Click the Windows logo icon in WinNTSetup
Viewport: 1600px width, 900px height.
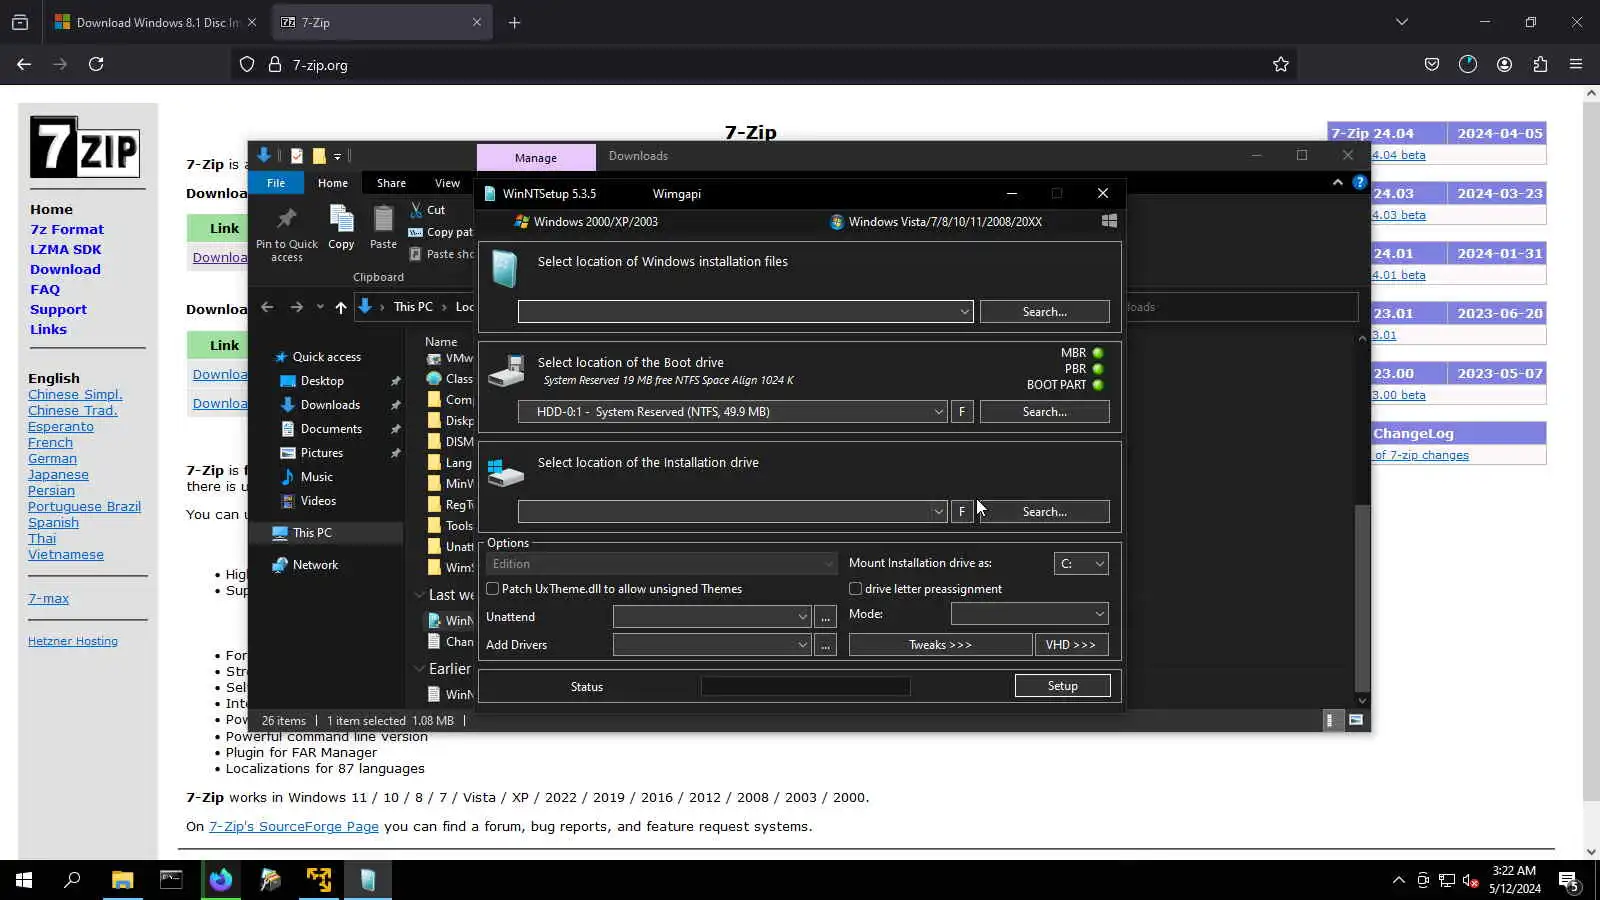[x=1109, y=221]
